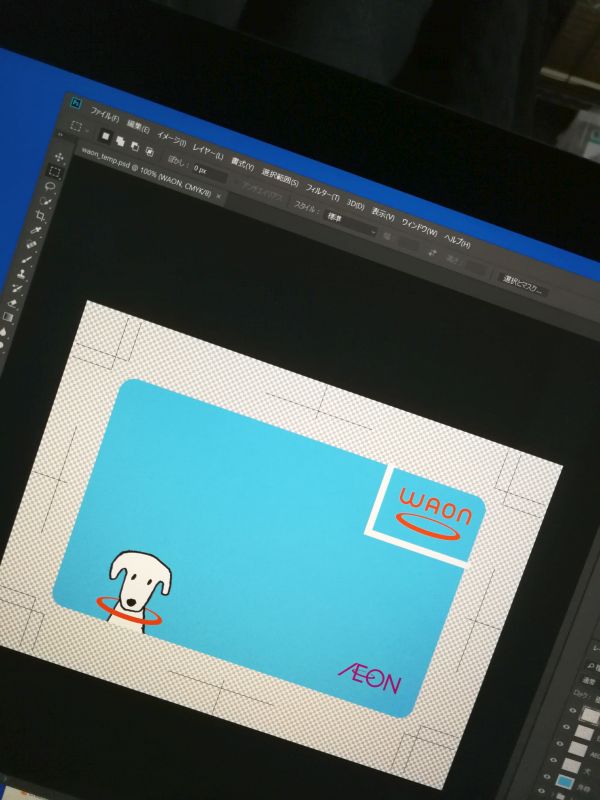Viewport: 600px width, 800px height.
Task: Open the ファイル(F) menu
Action: (x=105, y=114)
